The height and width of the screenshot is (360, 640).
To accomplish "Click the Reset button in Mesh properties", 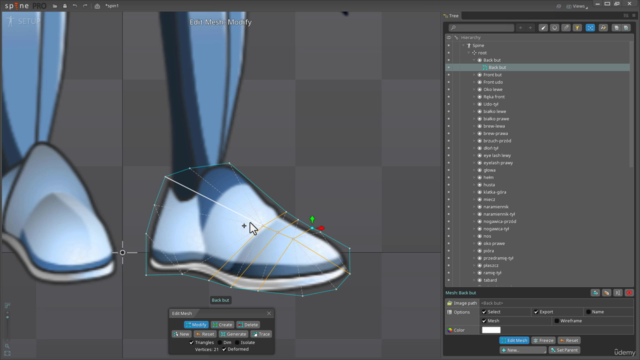I will point(569,340).
